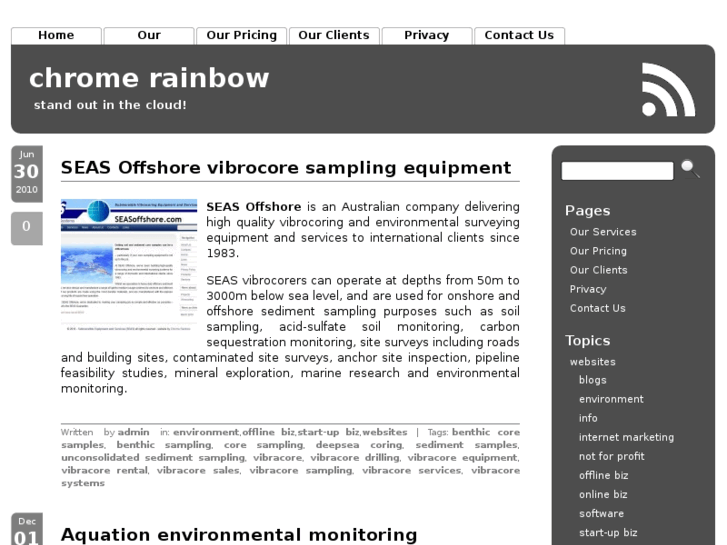727x545 pixels.
Task: Focus the sidebar search field
Action: point(617,171)
